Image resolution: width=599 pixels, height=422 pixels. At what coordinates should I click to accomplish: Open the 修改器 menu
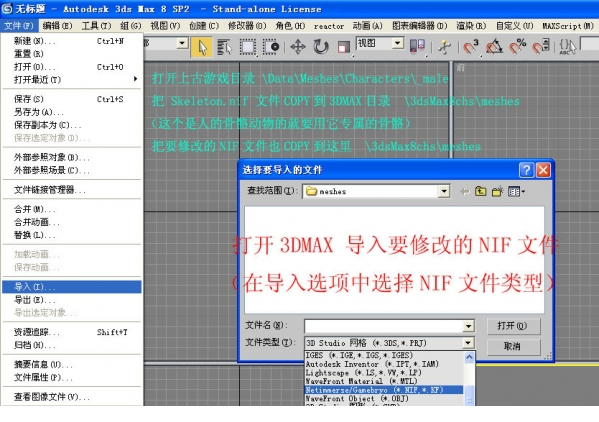[247, 26]
